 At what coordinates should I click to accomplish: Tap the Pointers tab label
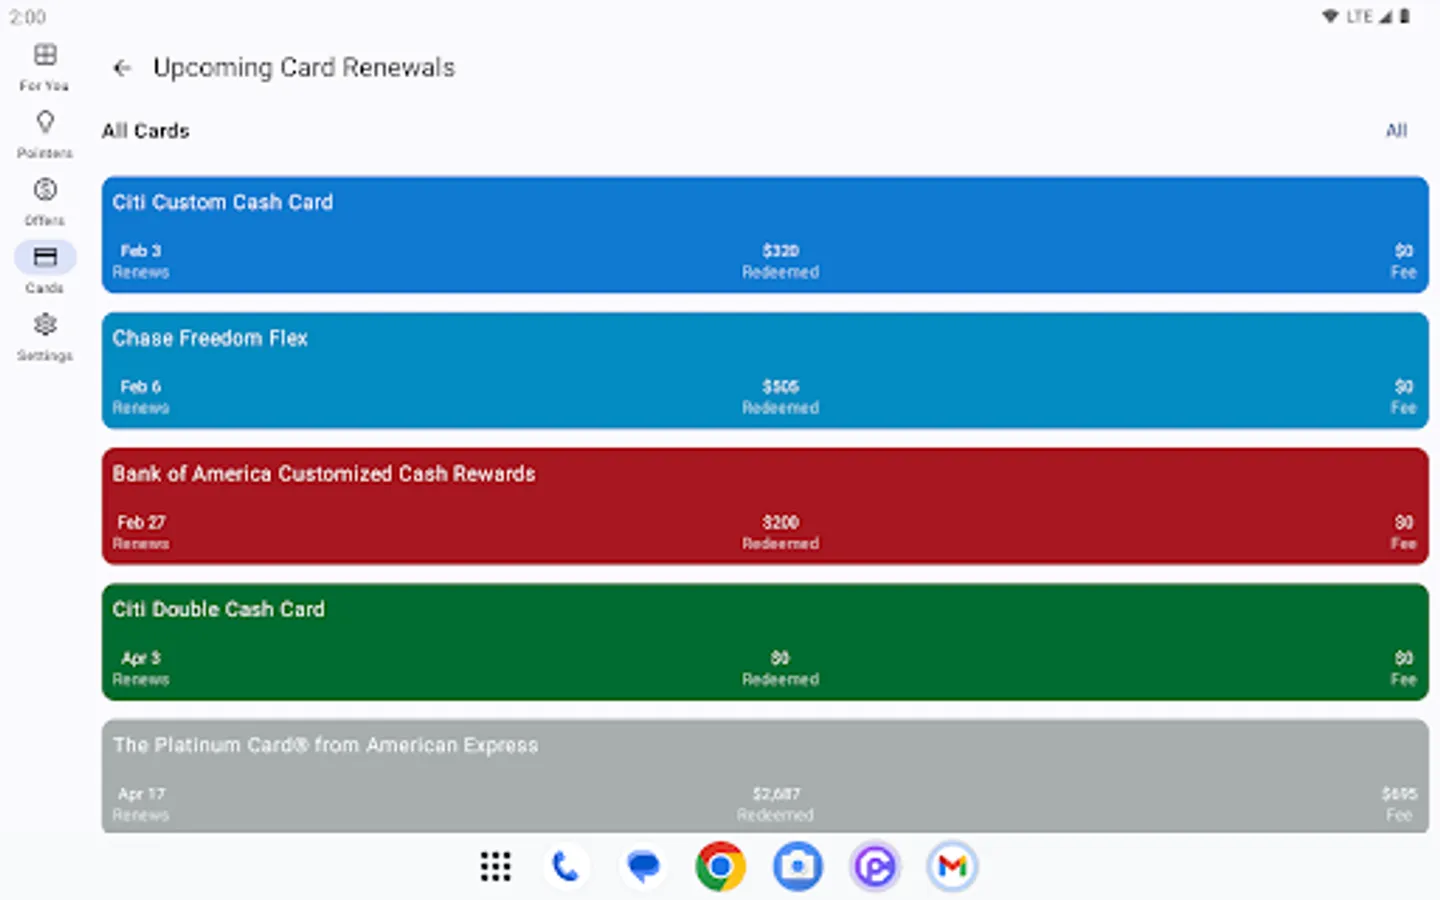45,153
